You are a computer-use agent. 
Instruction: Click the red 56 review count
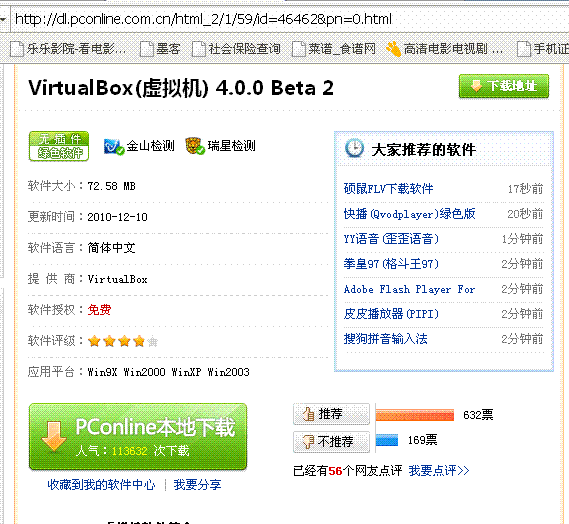point(335,471)
